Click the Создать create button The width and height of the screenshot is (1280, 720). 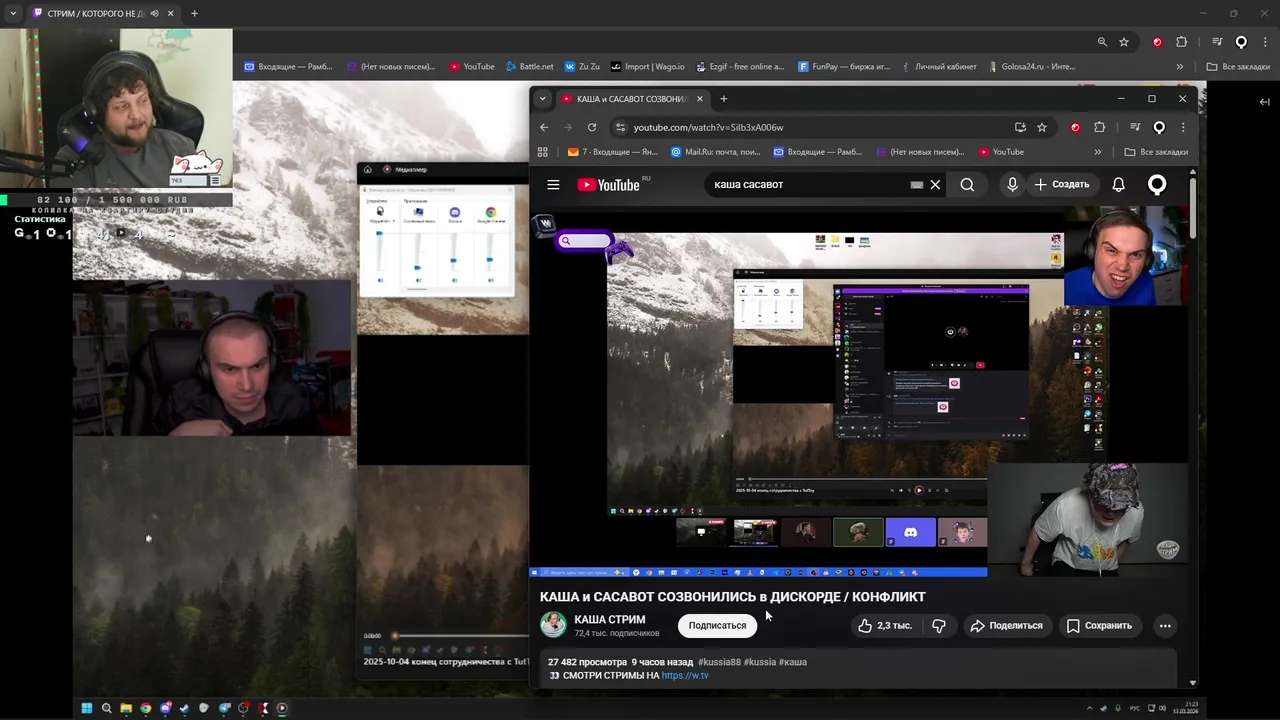coord(1062,184)
